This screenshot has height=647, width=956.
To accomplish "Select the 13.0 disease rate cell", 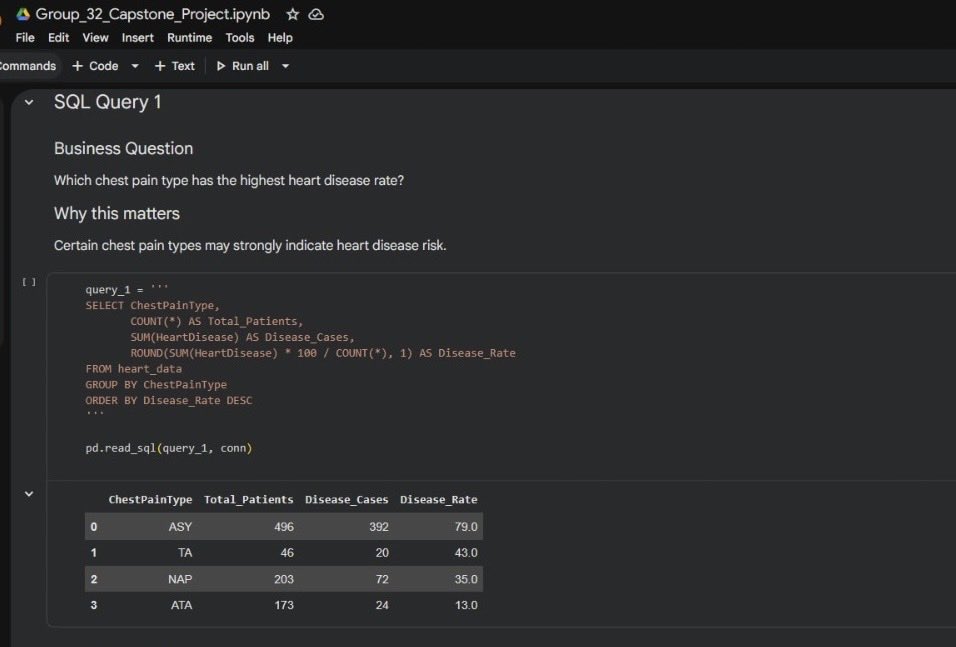I will tap(466, 605).
